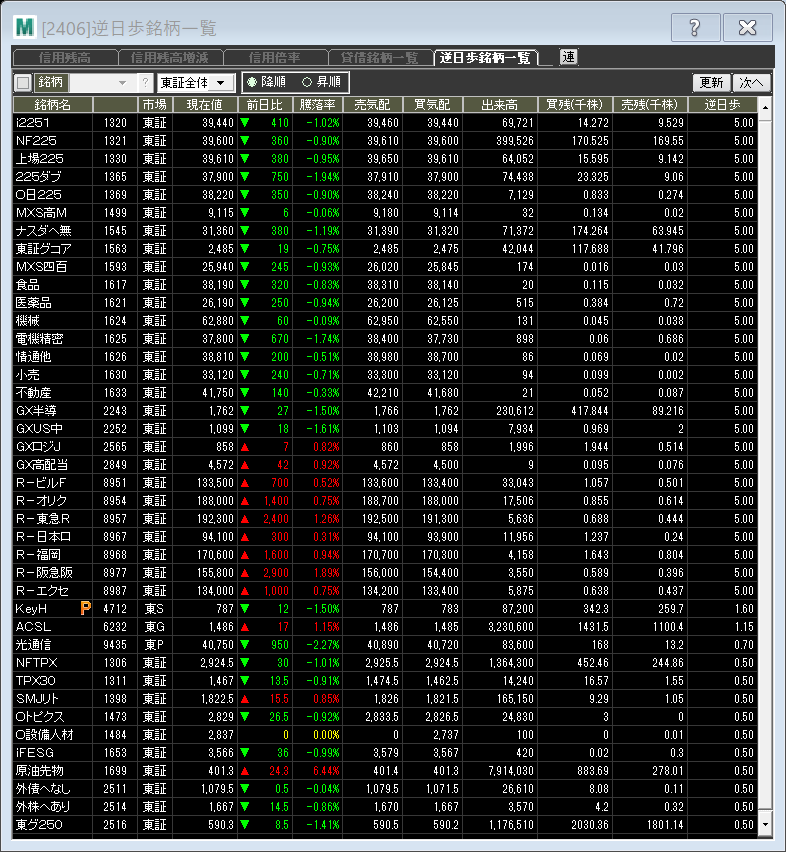Select the 上場225 row name
786x852 pixels.
coord(40,159)
